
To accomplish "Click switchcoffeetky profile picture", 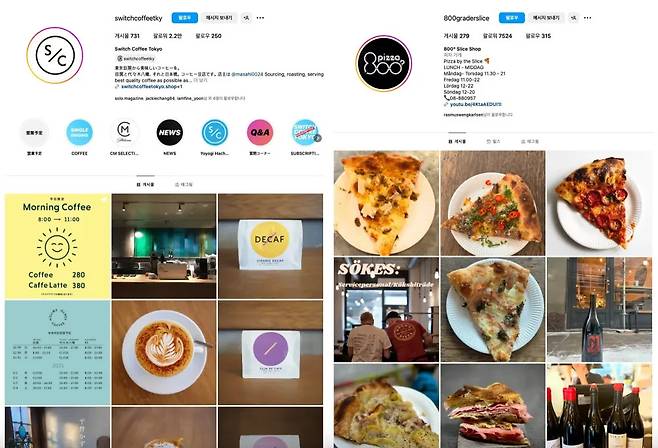I will [55, 55].
